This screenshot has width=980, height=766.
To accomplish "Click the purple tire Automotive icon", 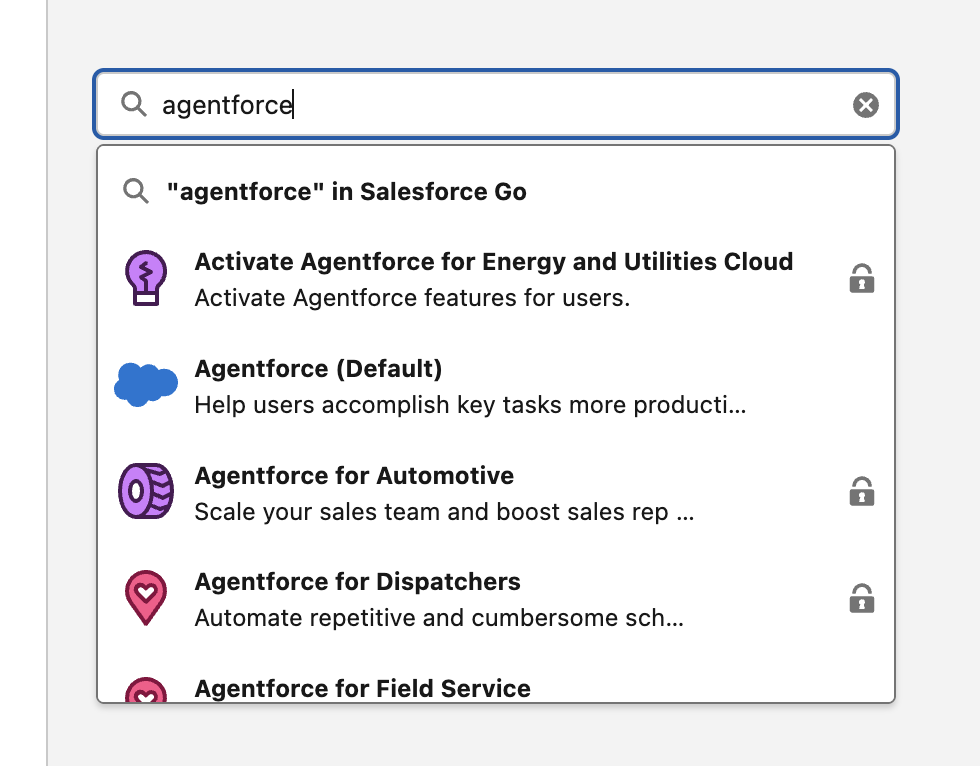I will [146, 491].
